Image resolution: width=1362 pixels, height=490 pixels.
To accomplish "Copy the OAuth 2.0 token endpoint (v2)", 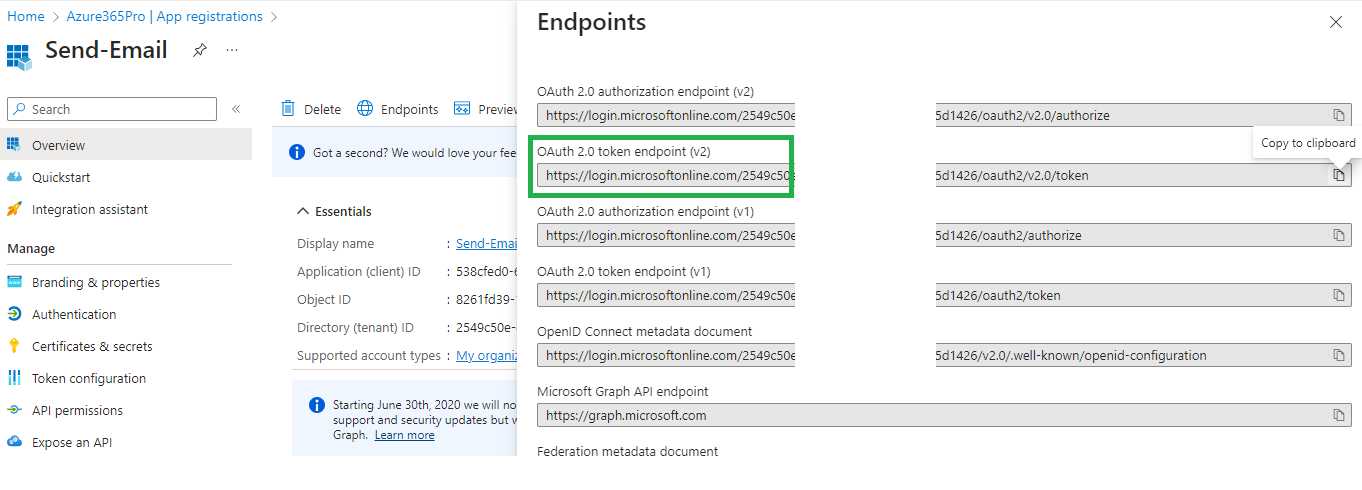I will [1338, 175].
